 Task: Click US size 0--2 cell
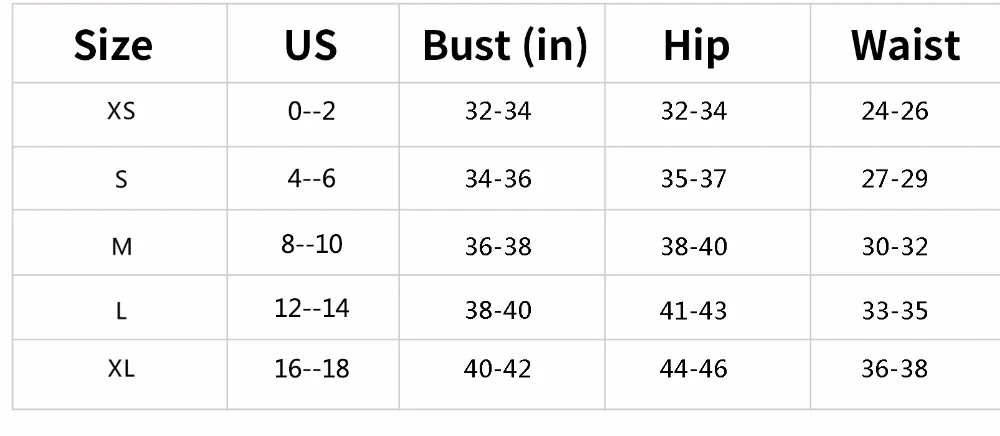[311, 112]
